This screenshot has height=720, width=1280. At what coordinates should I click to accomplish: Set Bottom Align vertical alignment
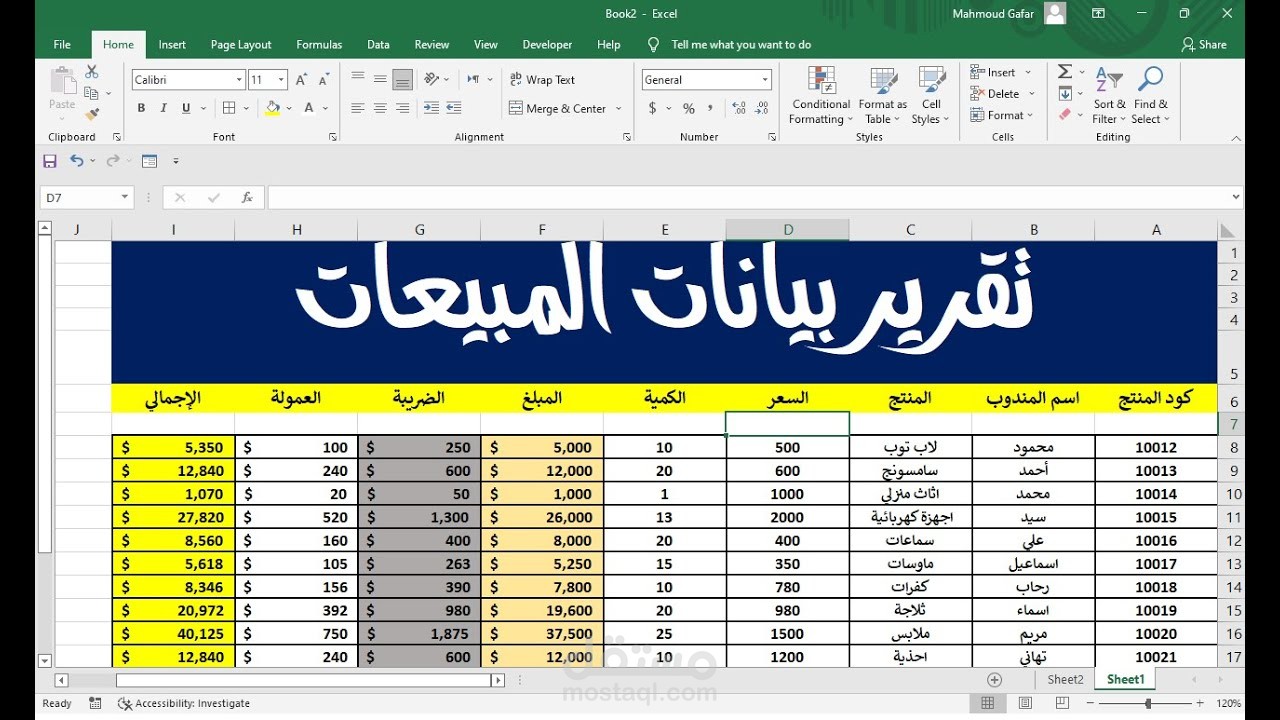[x=402, y=79]
